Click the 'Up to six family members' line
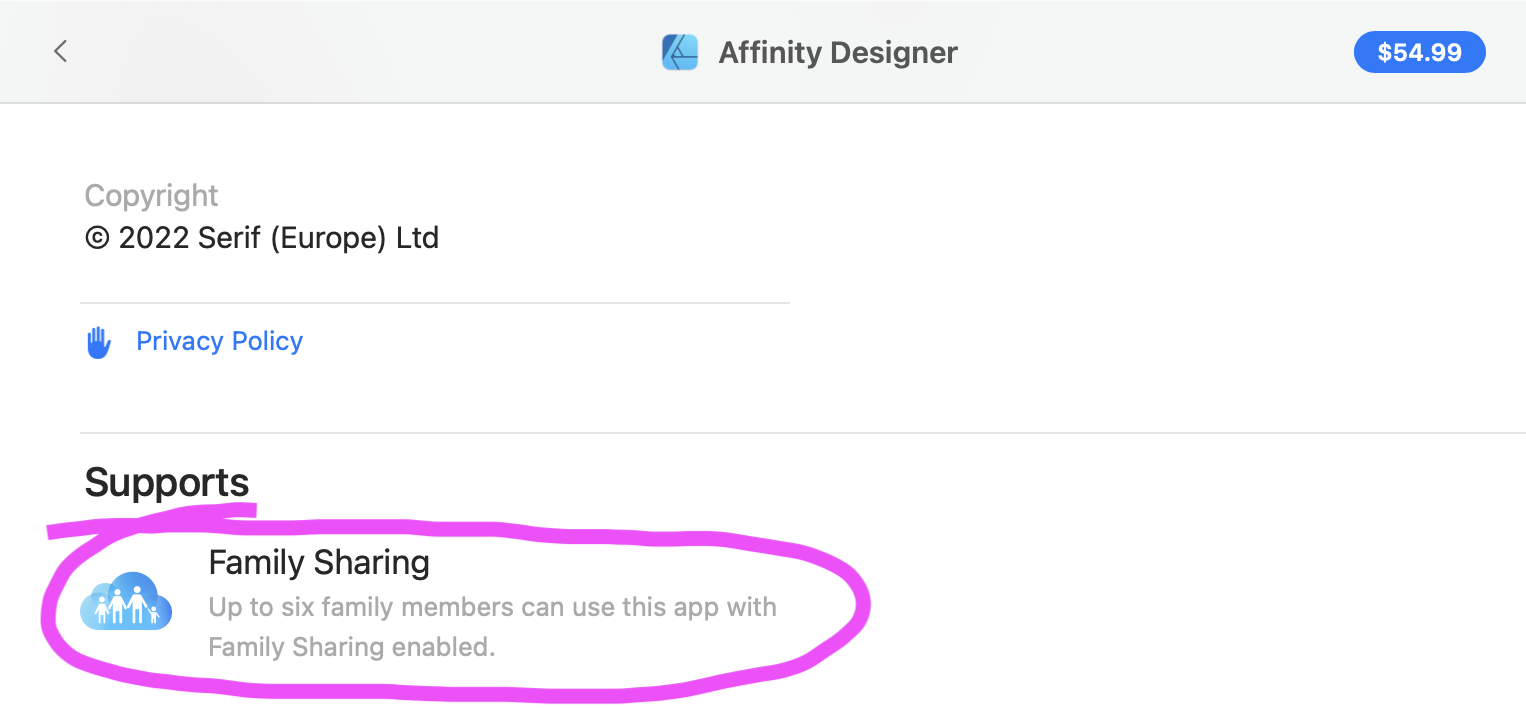 [x=492, y=607]
